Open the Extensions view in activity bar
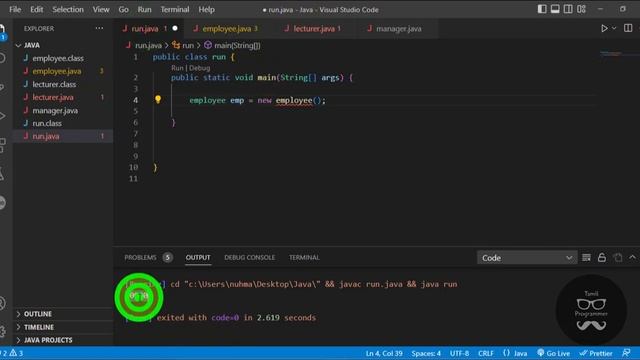The height and width of the screenshot is (360, 640). [x=2, y=145]
